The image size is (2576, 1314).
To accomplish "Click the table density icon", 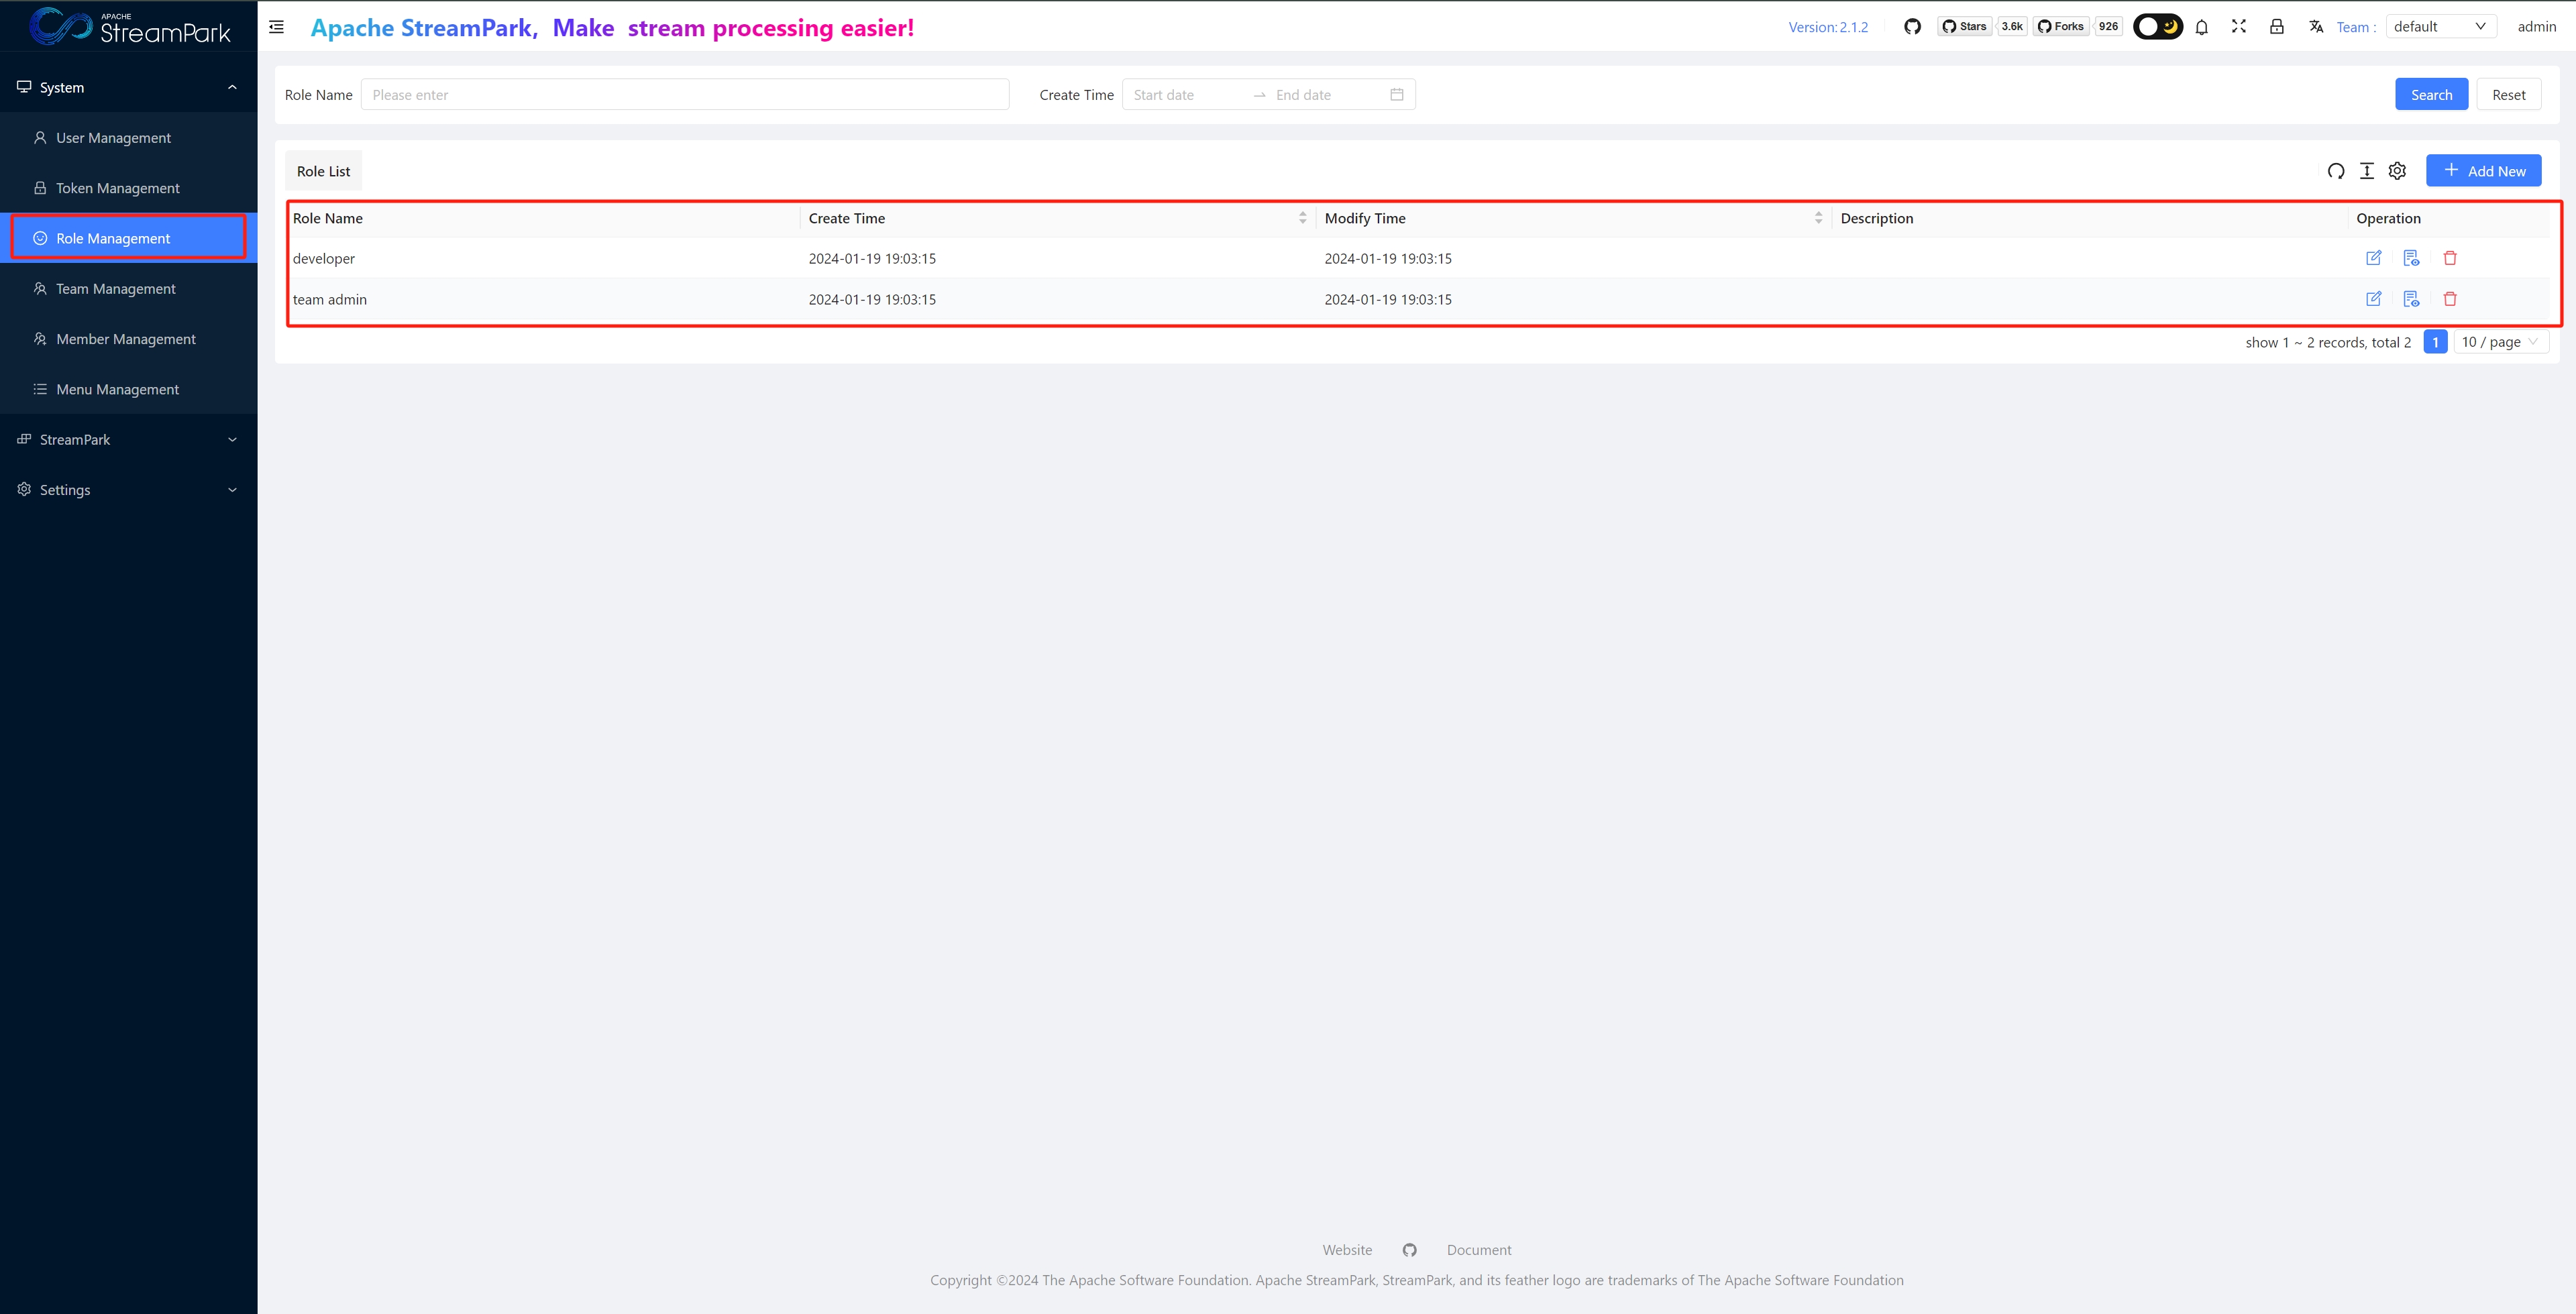I will (x=2367, y=171).
